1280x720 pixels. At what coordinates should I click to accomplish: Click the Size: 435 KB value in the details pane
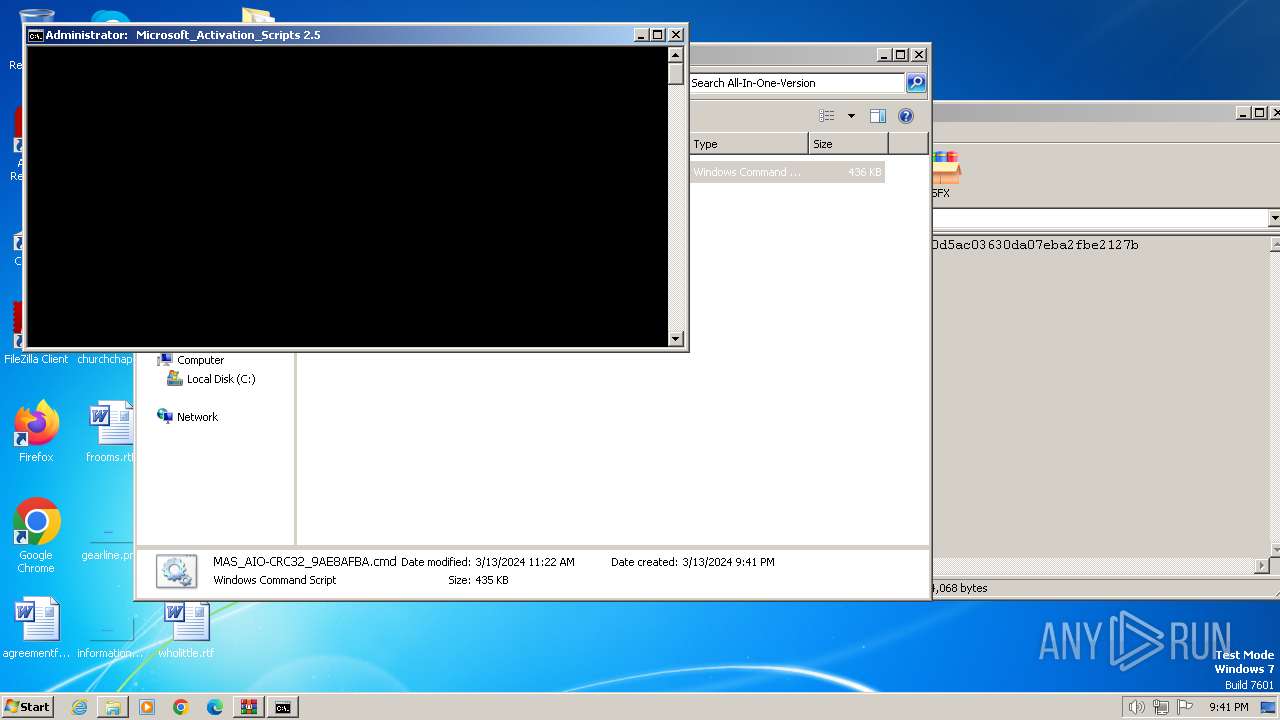click(x=478, y=580)
